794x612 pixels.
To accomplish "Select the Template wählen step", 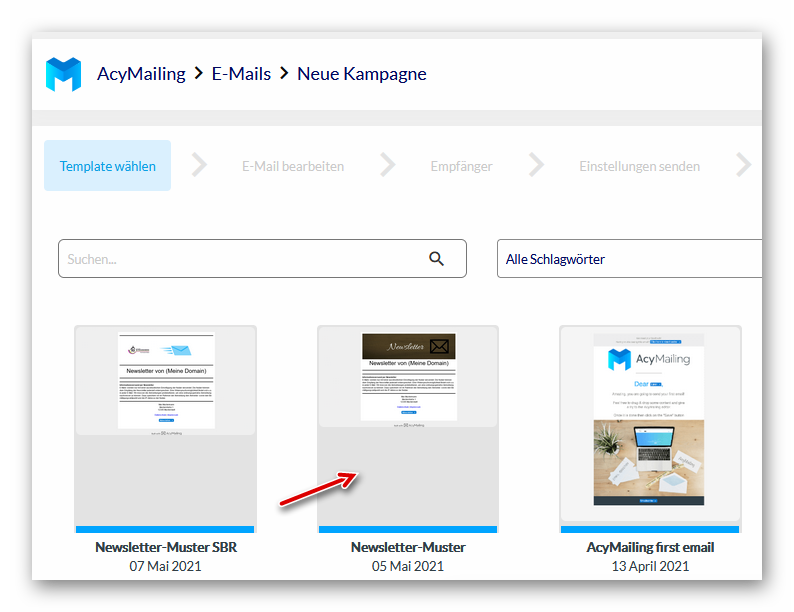I will 107,166.
